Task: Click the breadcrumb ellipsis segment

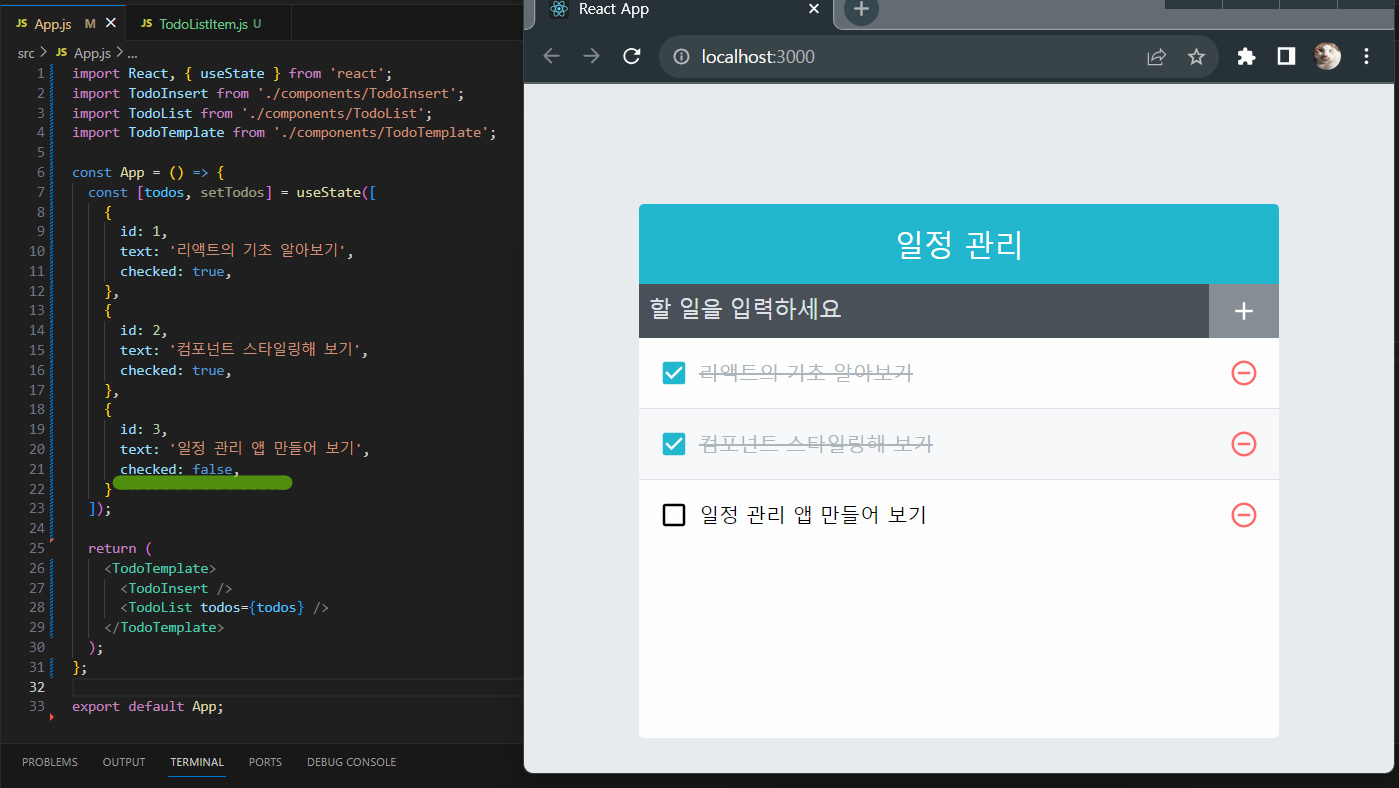Action: click(x=132, y=53)
